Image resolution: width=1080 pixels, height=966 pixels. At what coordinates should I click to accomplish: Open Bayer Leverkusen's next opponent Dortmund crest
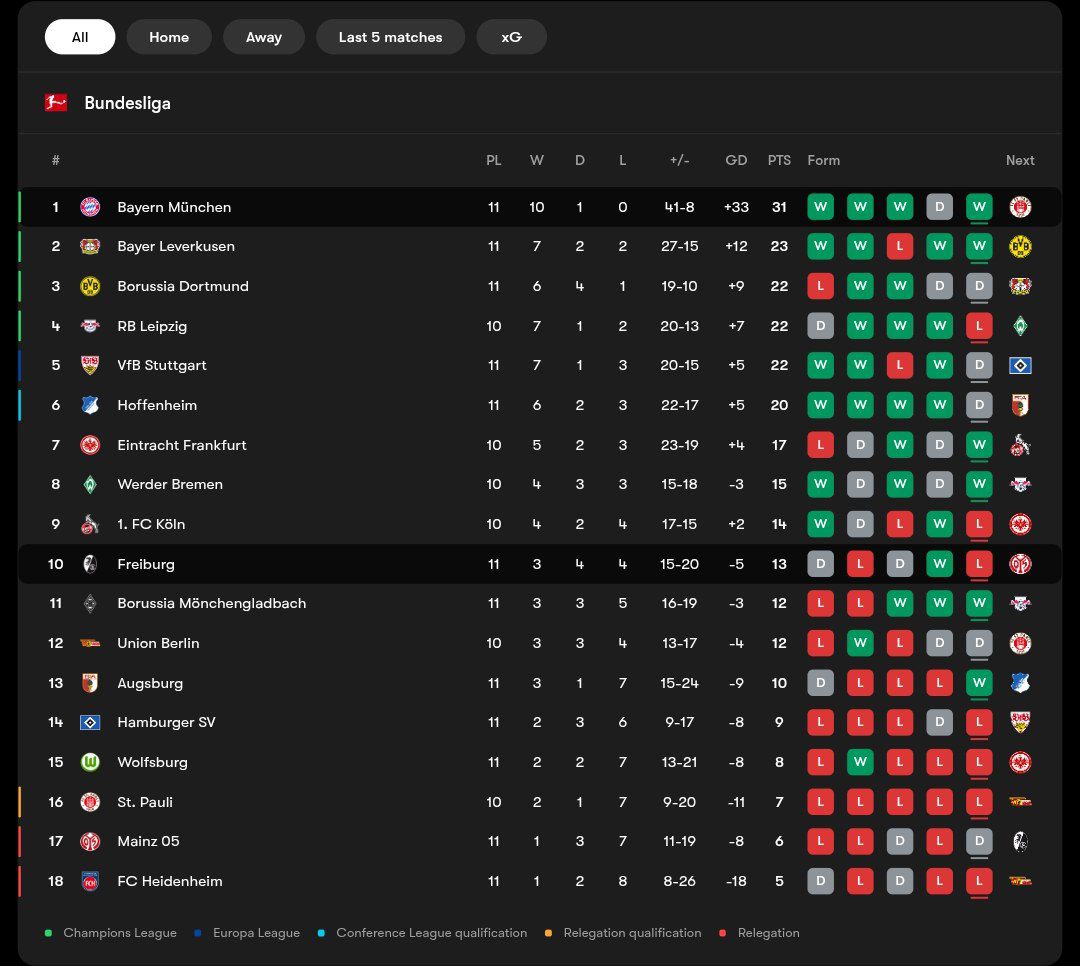pyautogui.click(x=1020, y=246)
